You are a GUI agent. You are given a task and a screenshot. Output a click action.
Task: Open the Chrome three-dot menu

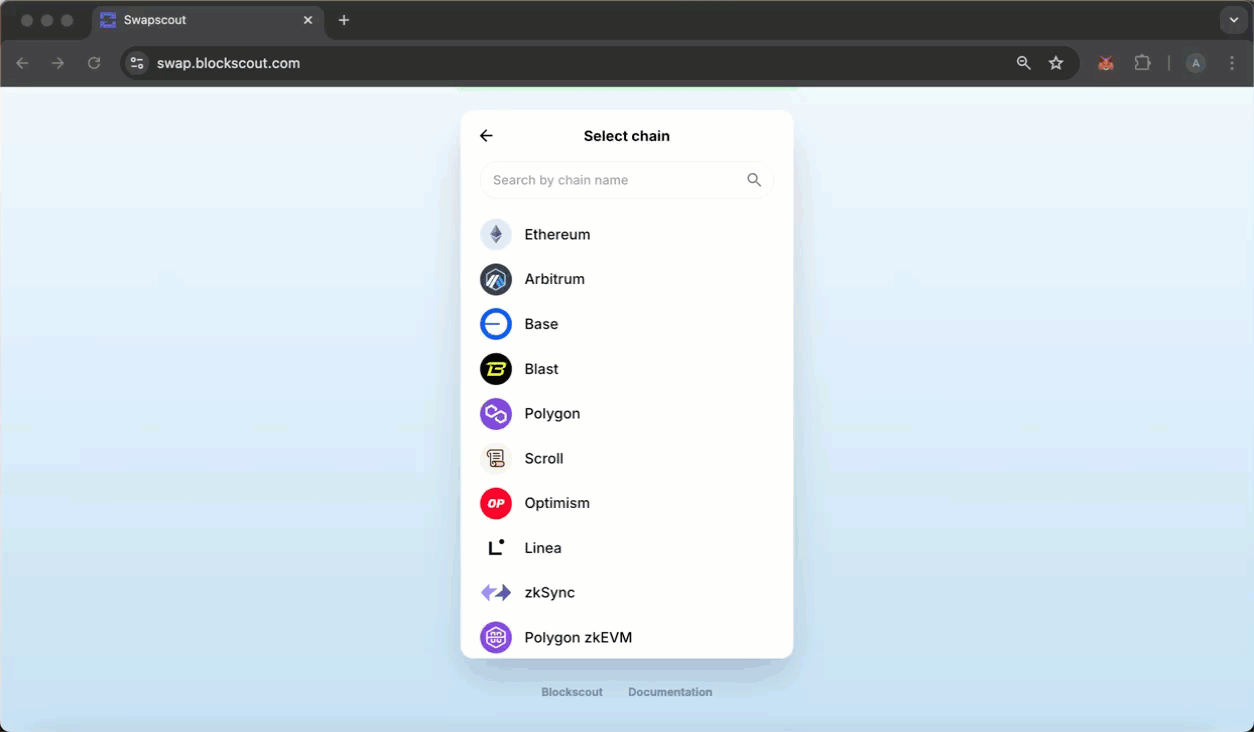pos(1232,63)
